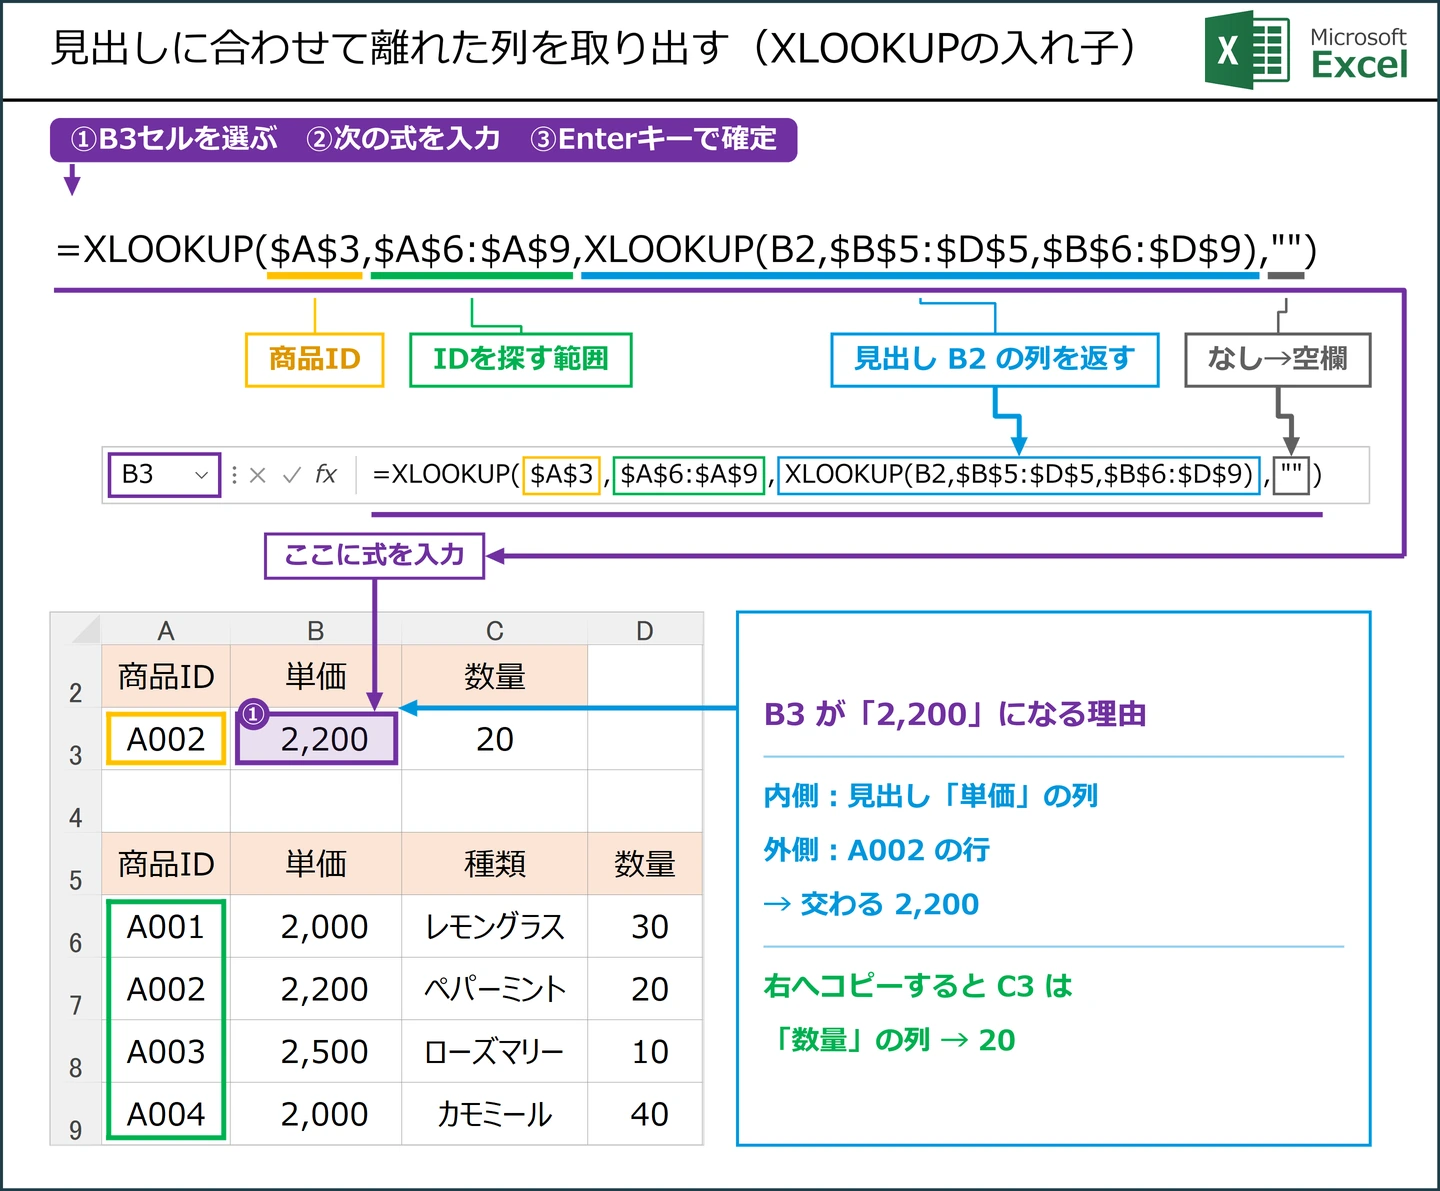
Task: Expand the Name Box dropdown arrow
Action: [201, 475]
